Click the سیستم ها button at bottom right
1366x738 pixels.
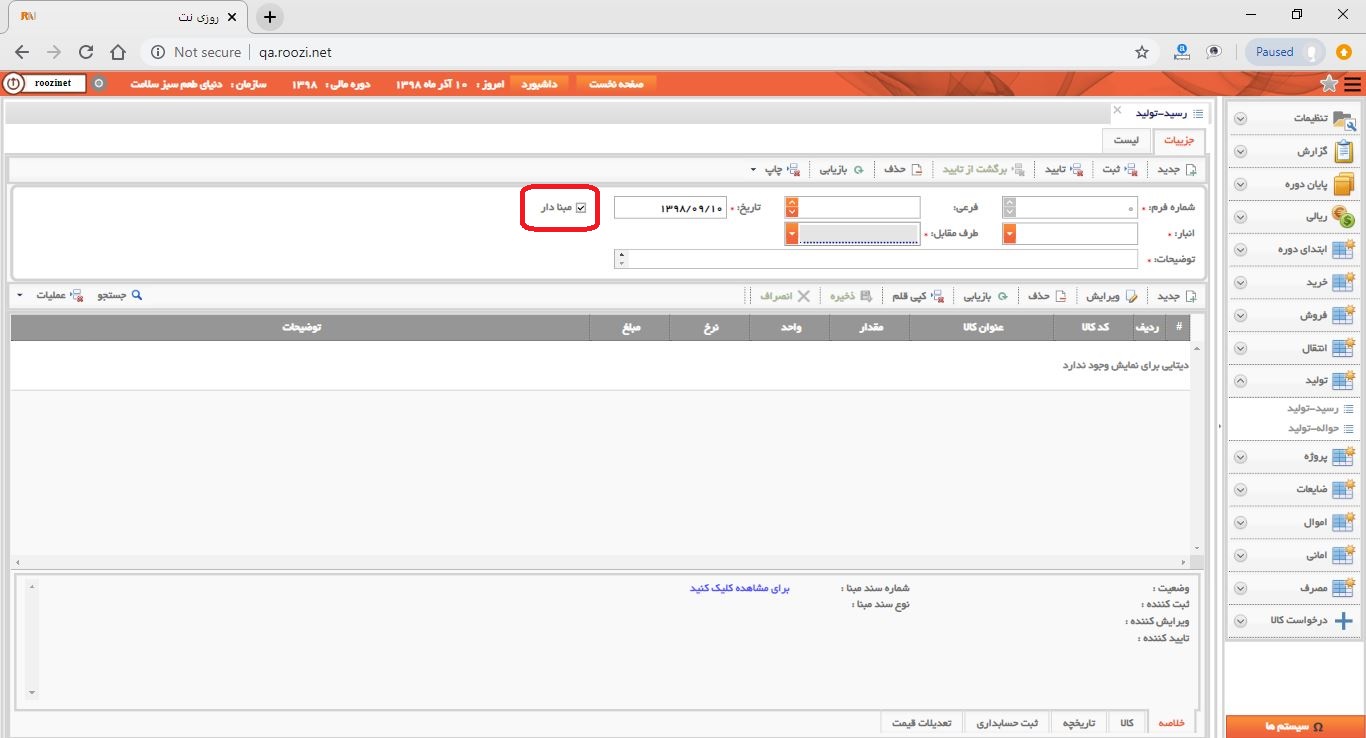point(1295,726)
